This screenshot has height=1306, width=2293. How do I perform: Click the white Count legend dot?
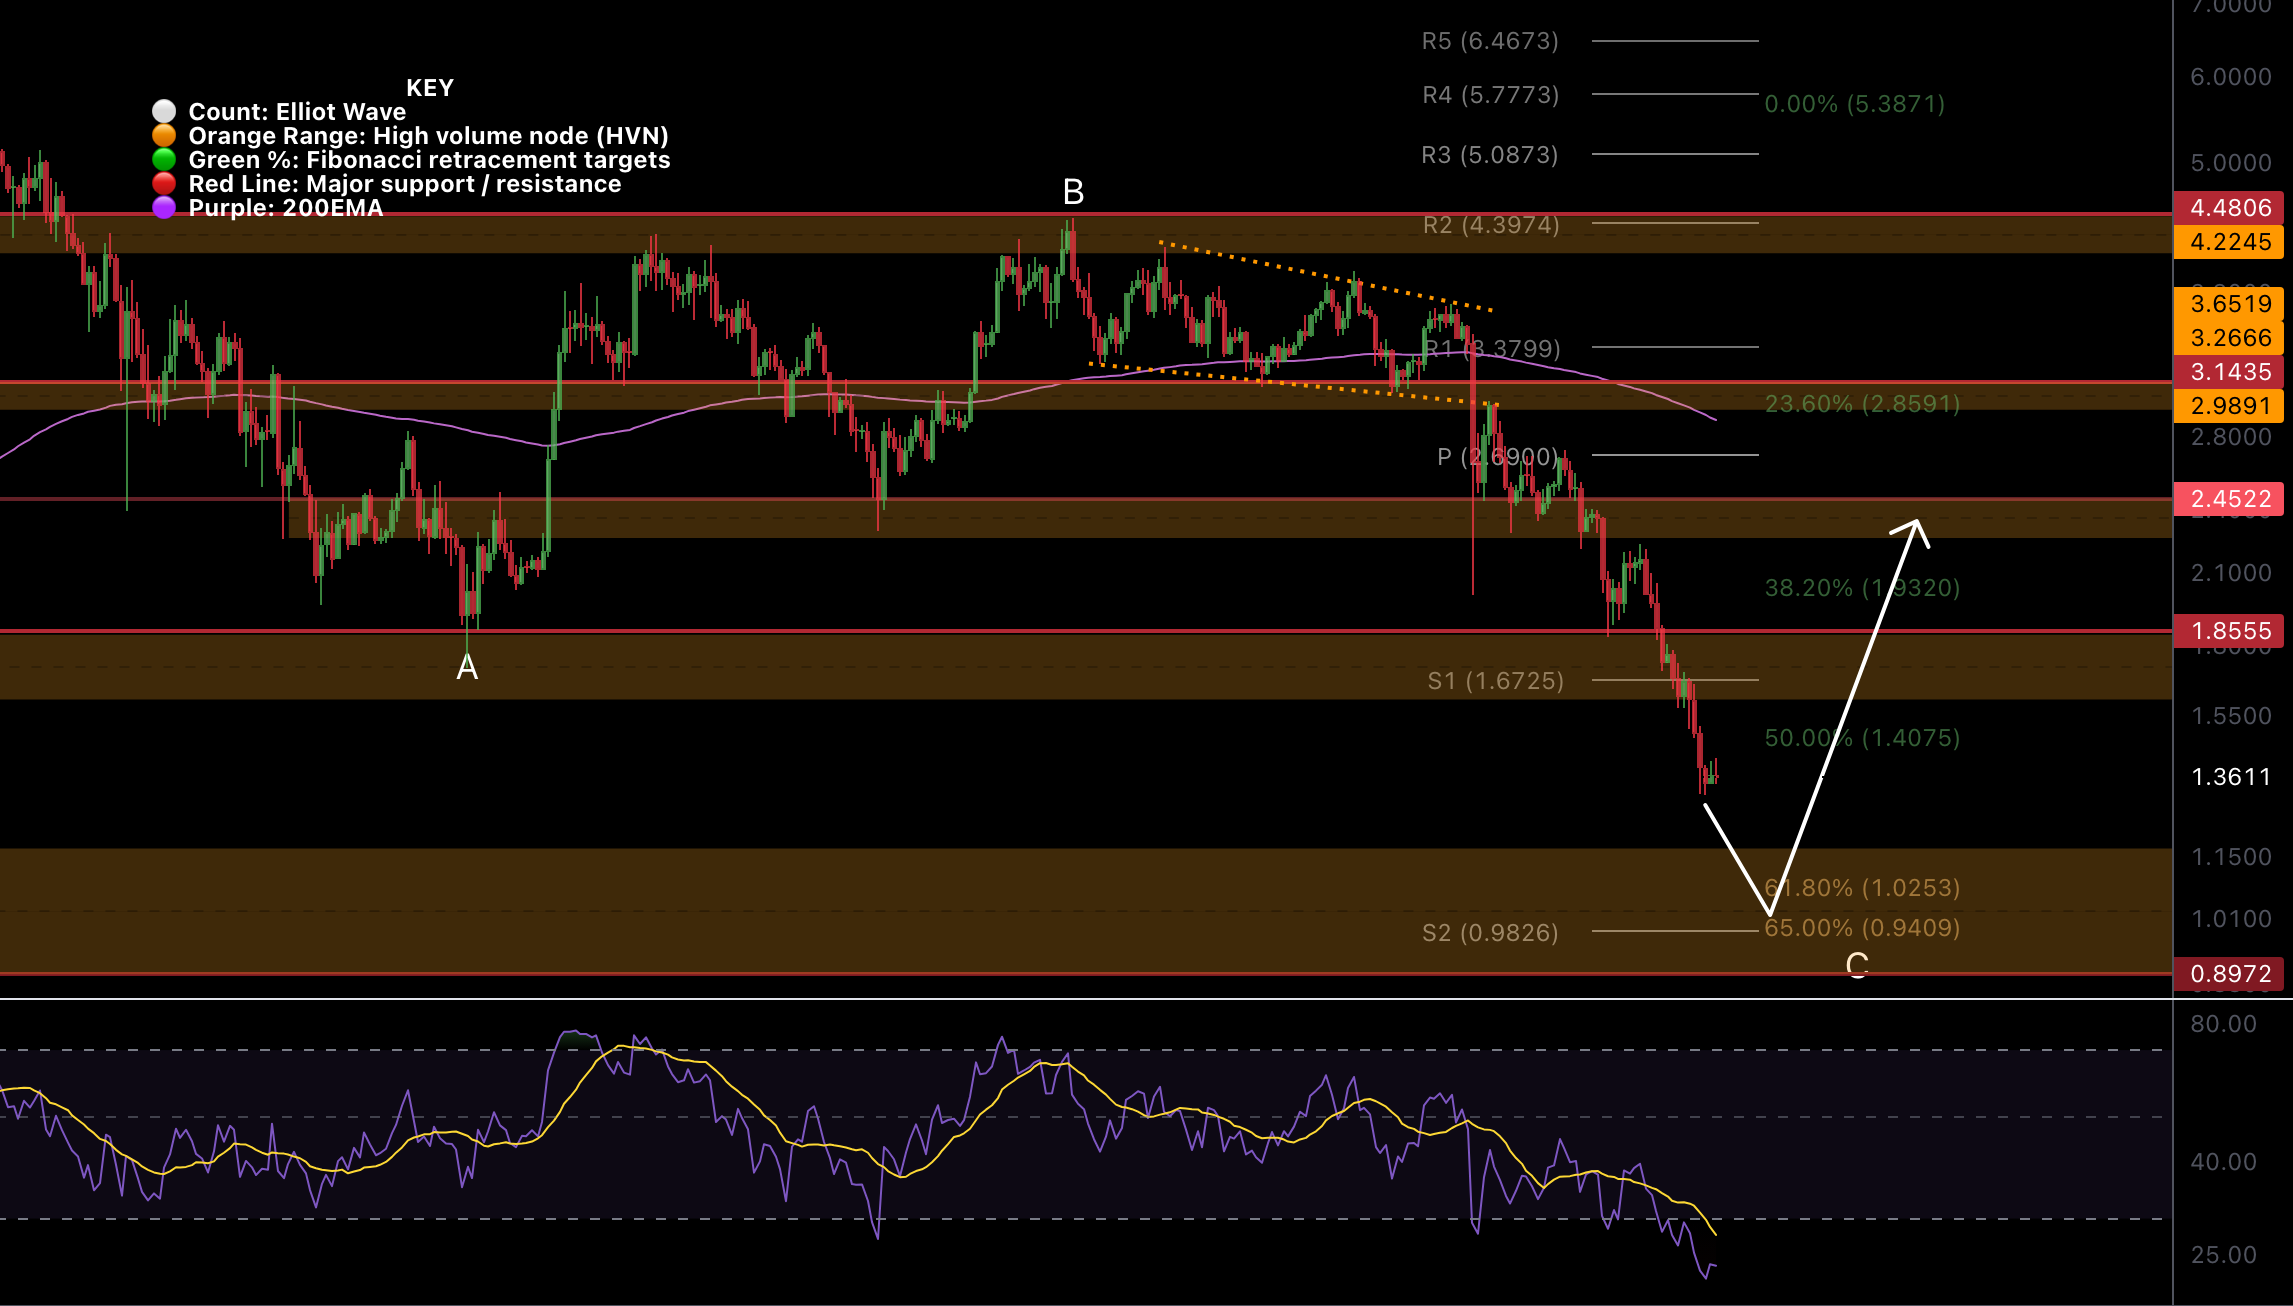(x=164, y=111)
